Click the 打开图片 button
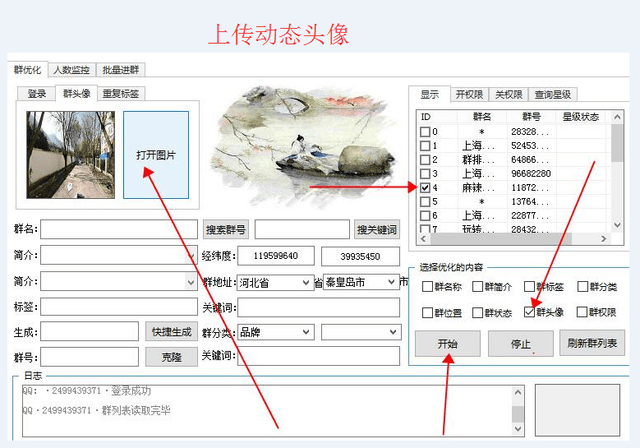This screenshot has width=640, height=448. click(x=156, y=155)
